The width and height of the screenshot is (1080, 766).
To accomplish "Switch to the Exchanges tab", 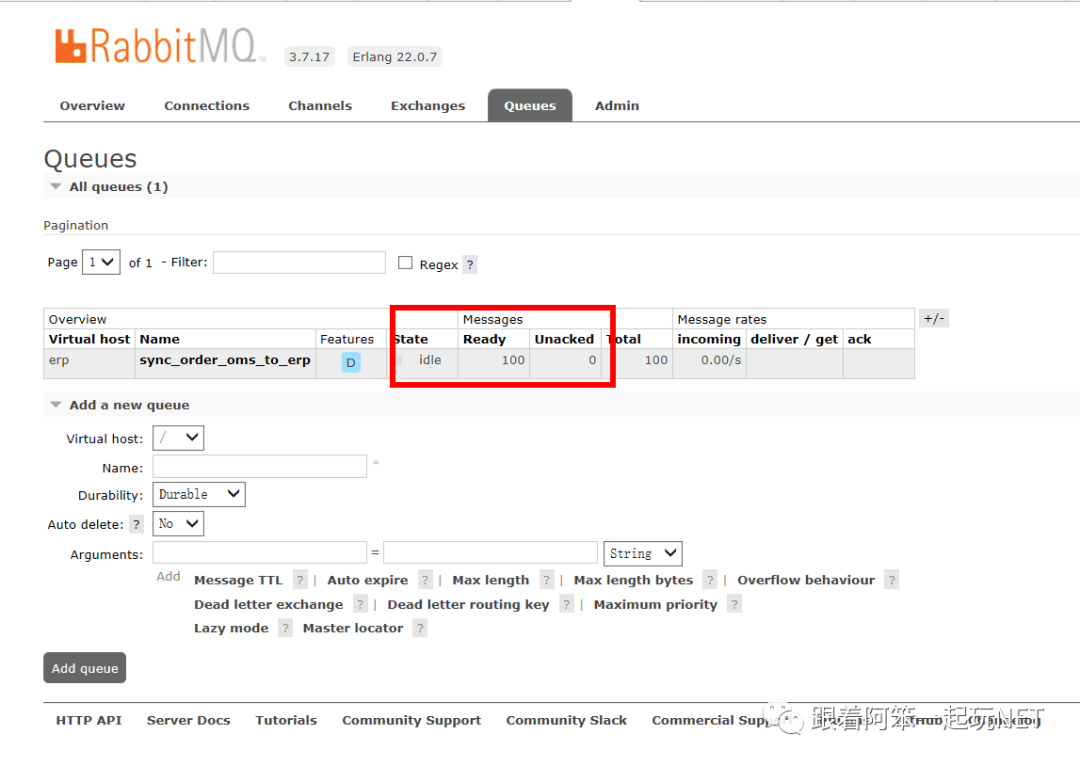I will pyautogui.click(x=428, y=105).
